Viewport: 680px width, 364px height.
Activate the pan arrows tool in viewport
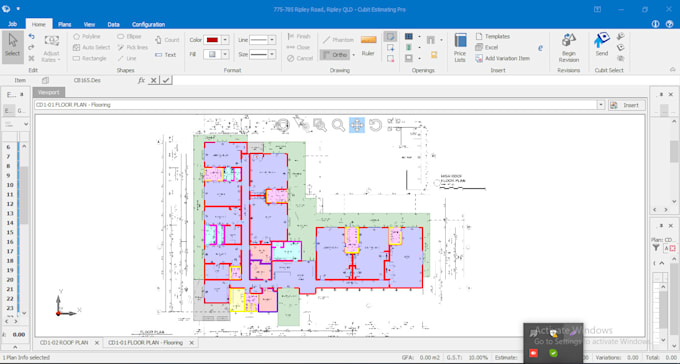[357, 125]
